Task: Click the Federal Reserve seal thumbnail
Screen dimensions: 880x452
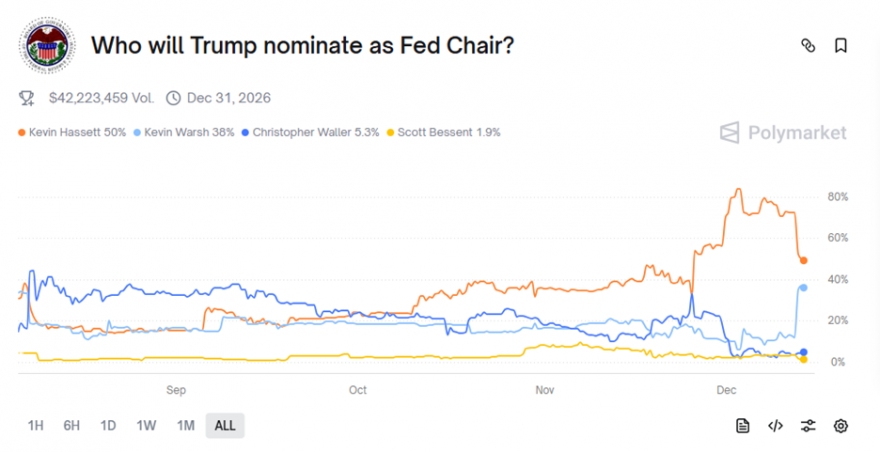Action: click(x=48, y=47)
